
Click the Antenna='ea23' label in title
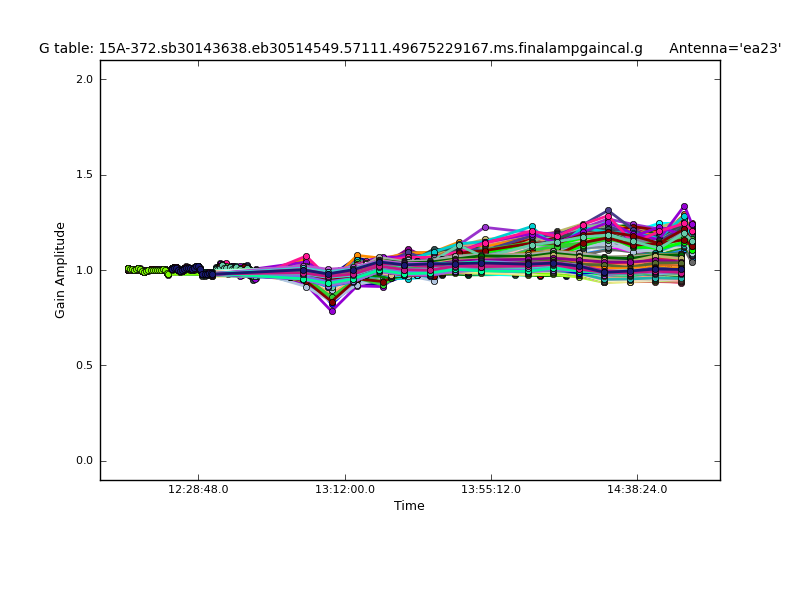725,48
